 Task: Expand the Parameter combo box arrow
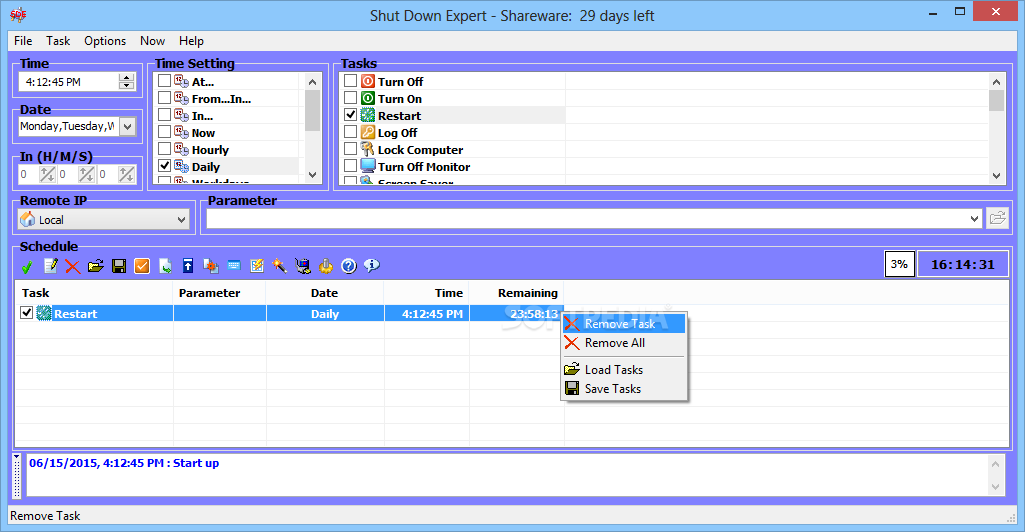coord(974,219)
